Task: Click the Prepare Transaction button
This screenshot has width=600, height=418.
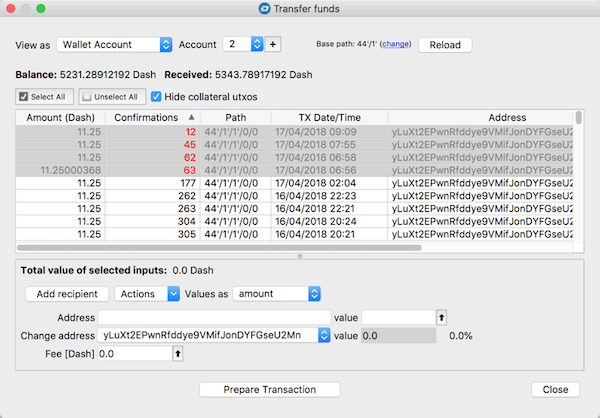Action: click(270, 390)
